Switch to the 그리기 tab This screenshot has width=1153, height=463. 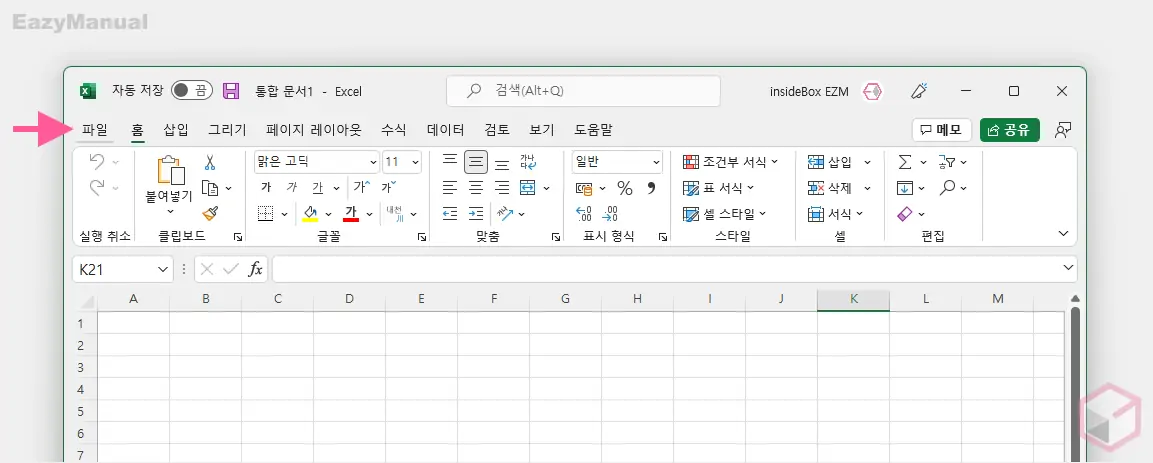pyautogui.click(x=227, y=130)
